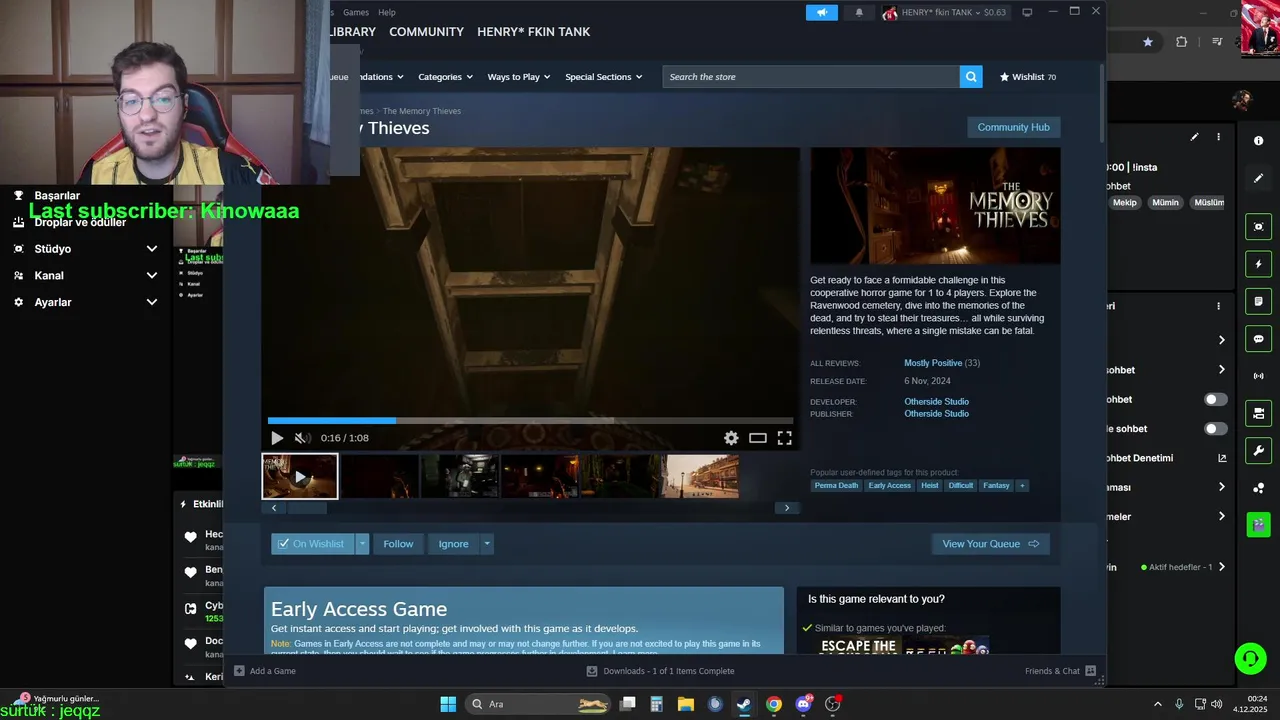The image size is (1280, 720).
Task: Open the Help menu in Steam
Action: tap(387, 12)
